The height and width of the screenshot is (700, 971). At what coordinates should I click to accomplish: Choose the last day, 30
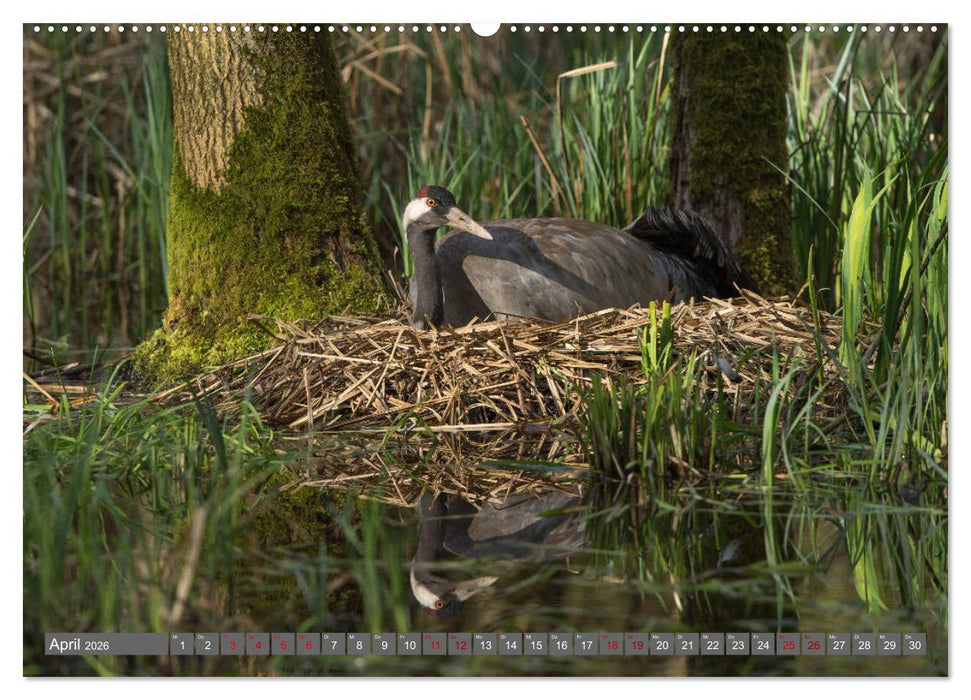pos(914,644)
